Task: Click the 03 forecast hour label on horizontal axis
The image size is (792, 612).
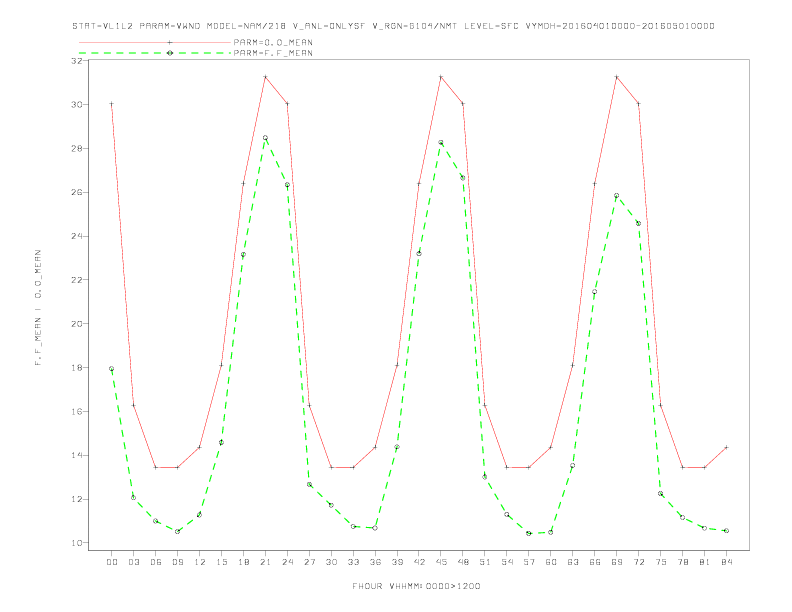Action: 133,562
